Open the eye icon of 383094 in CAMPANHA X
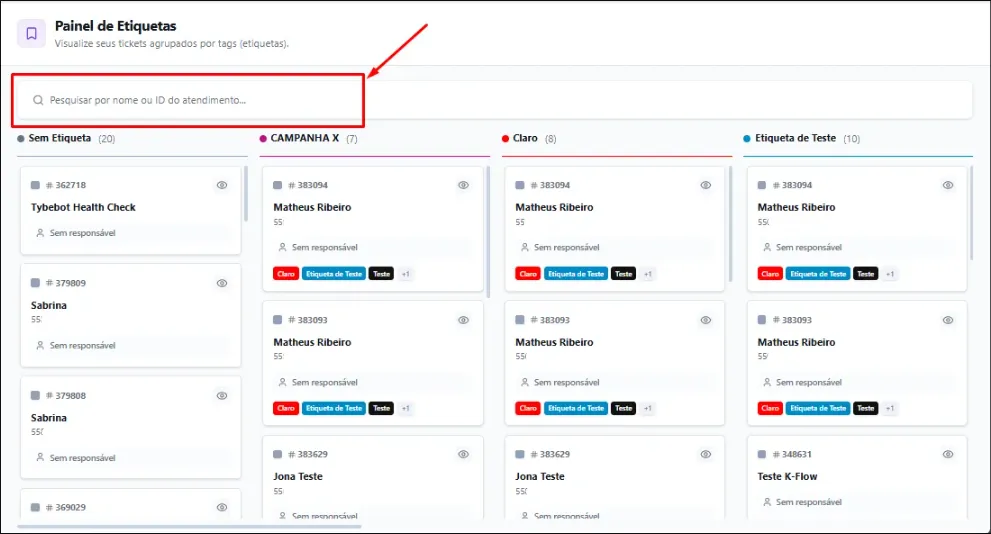 click(463, 185)
